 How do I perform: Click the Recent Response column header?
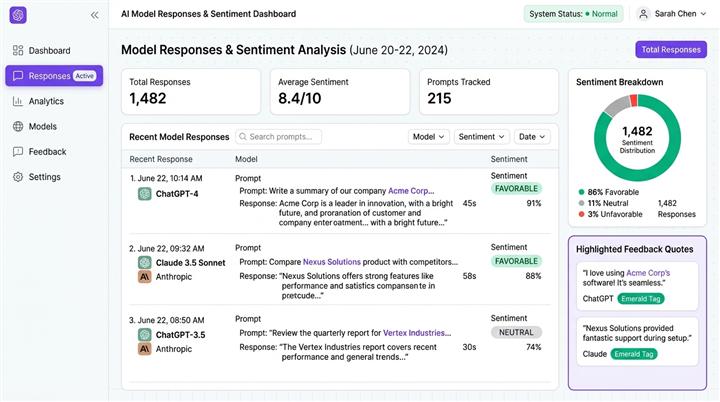pyautogui.click(x=161, y=159)
